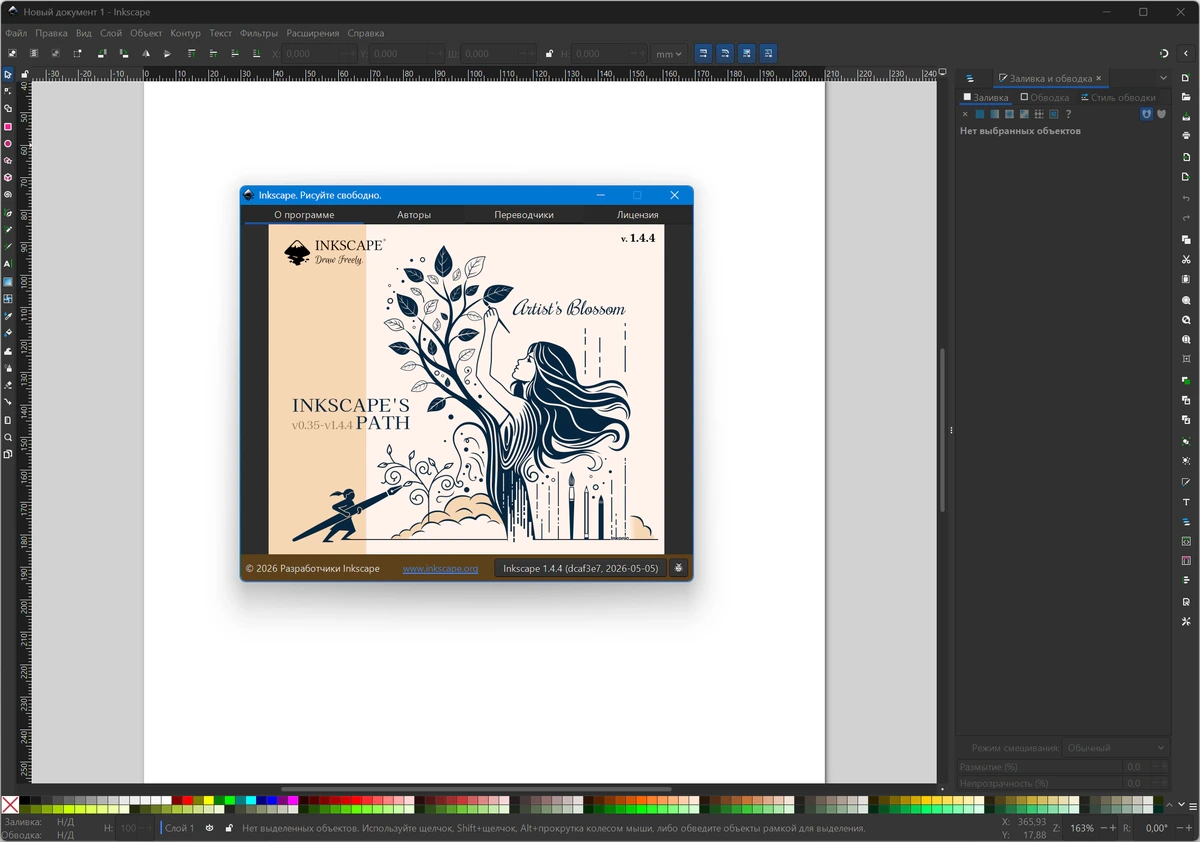Select the Pen Bezier tool
This screenshot has width=1200, height=842.
point(8,213)
